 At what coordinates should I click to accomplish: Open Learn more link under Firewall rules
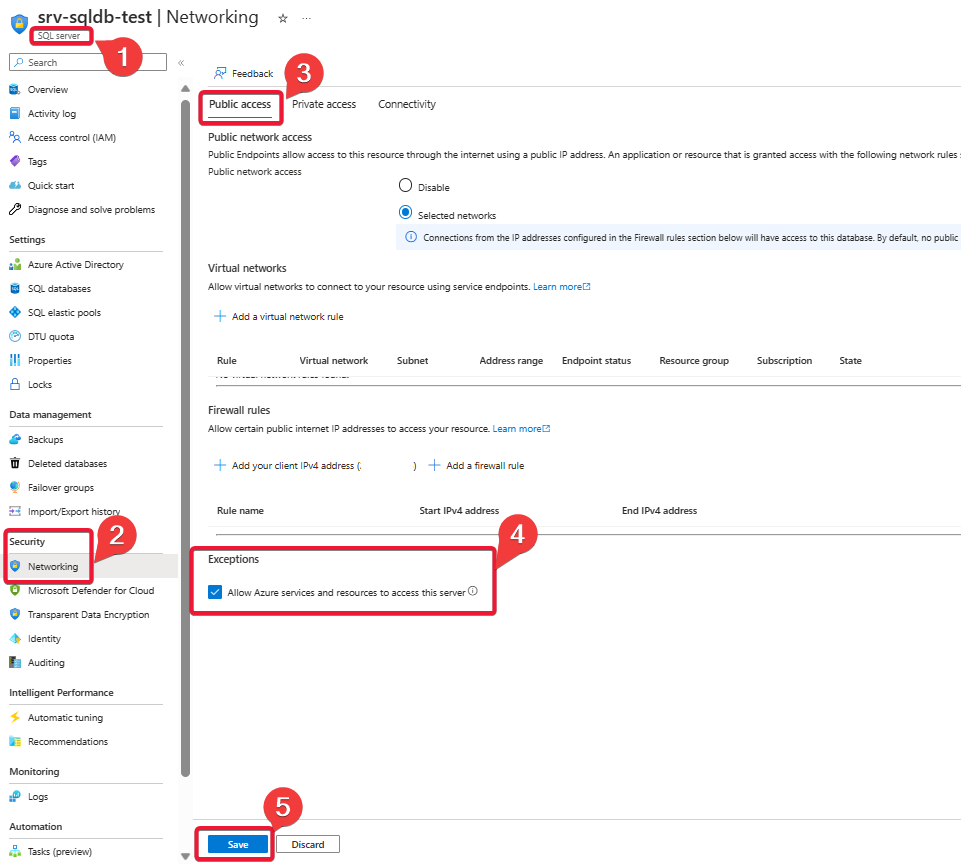click(x=521, y=429)
